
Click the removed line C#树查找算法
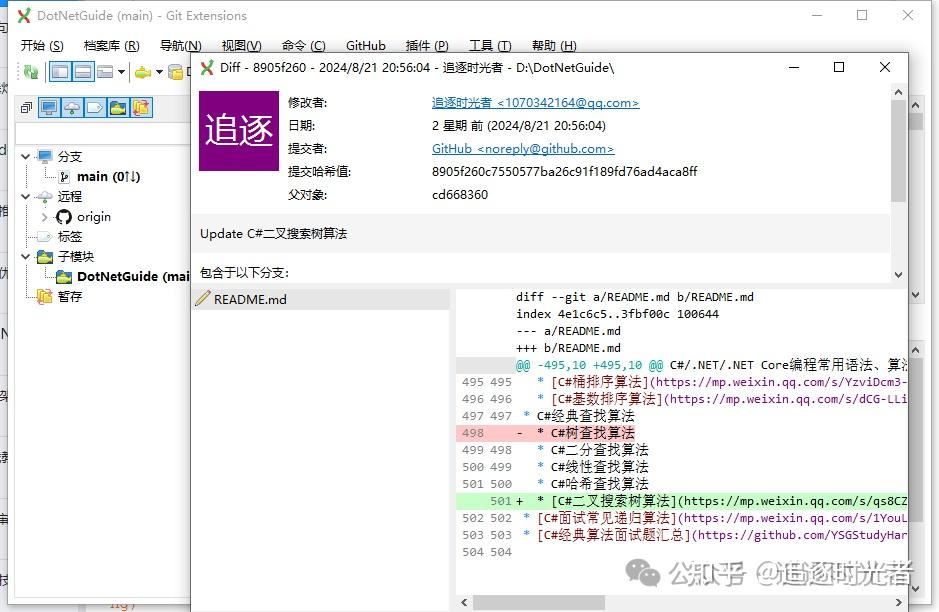pyautogui.click(x=592, y=433)
